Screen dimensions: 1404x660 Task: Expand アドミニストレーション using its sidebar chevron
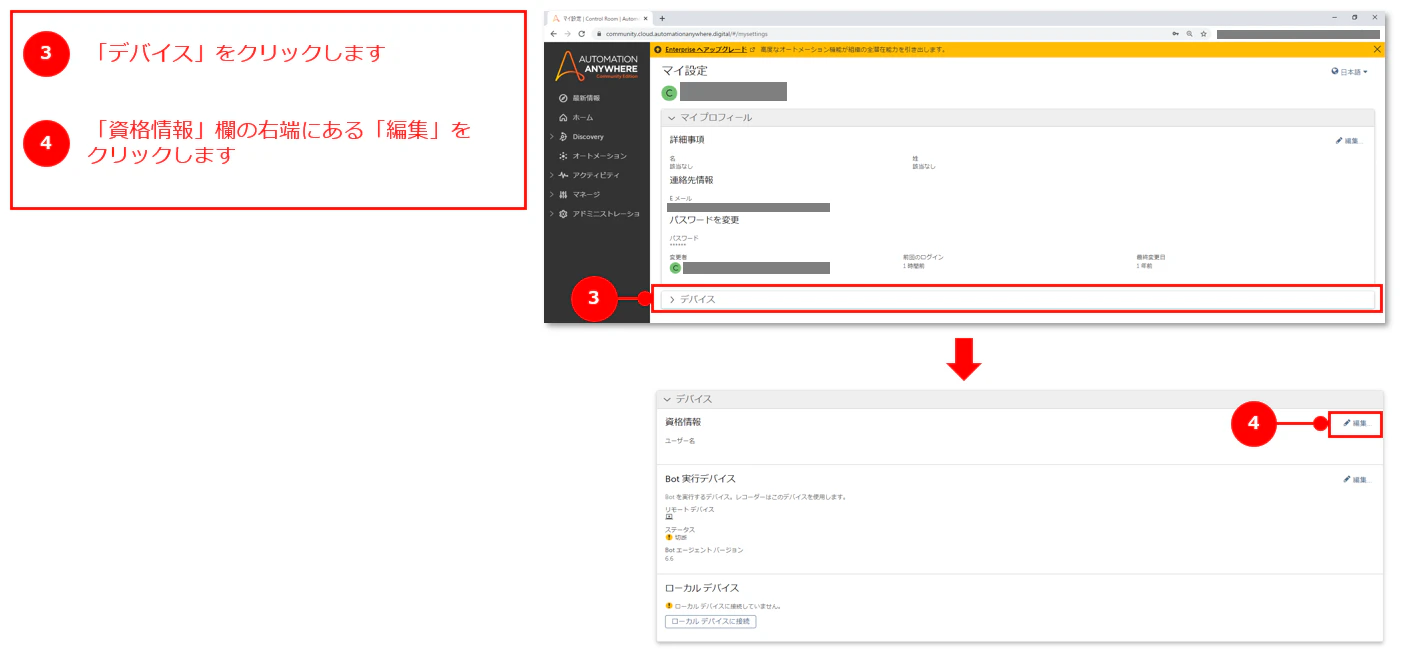pos(551,214)
